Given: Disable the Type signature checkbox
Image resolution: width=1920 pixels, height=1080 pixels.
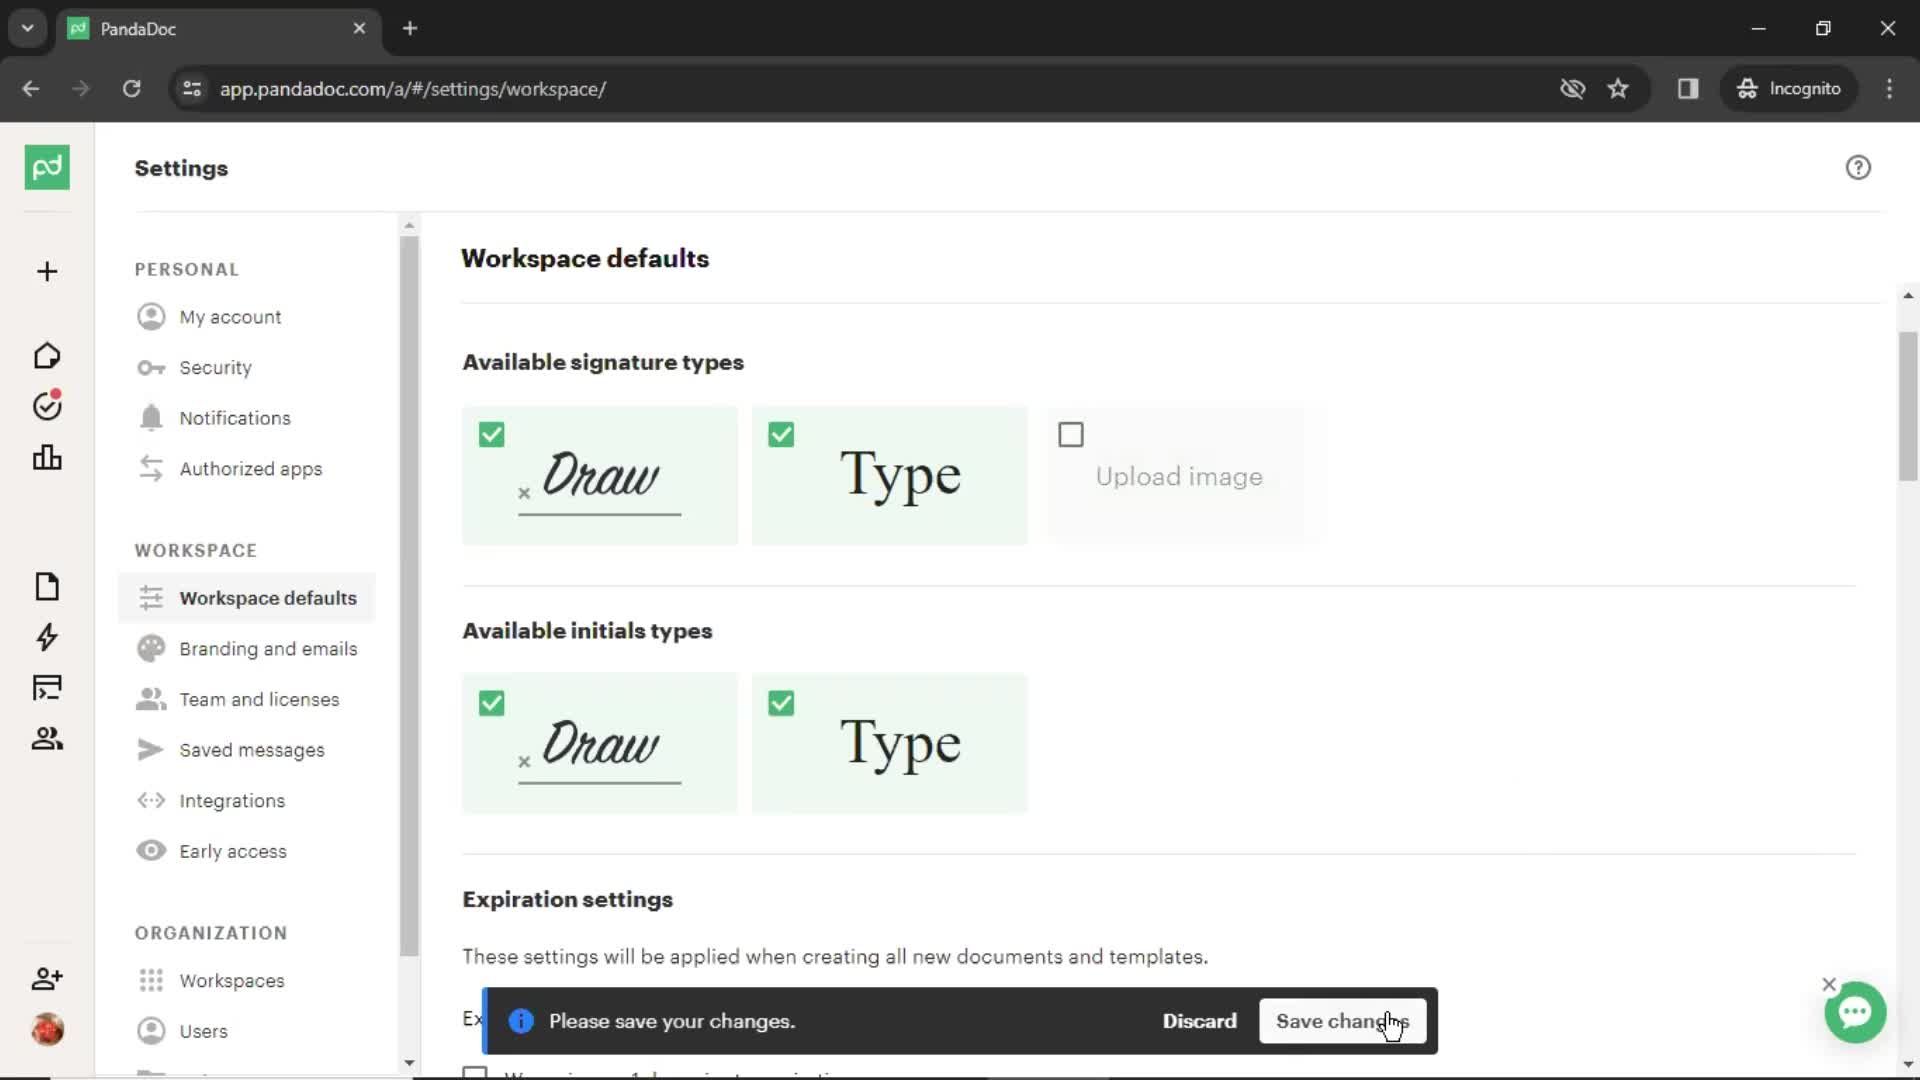Looking at the screenshot, I should tap(781, 434).
